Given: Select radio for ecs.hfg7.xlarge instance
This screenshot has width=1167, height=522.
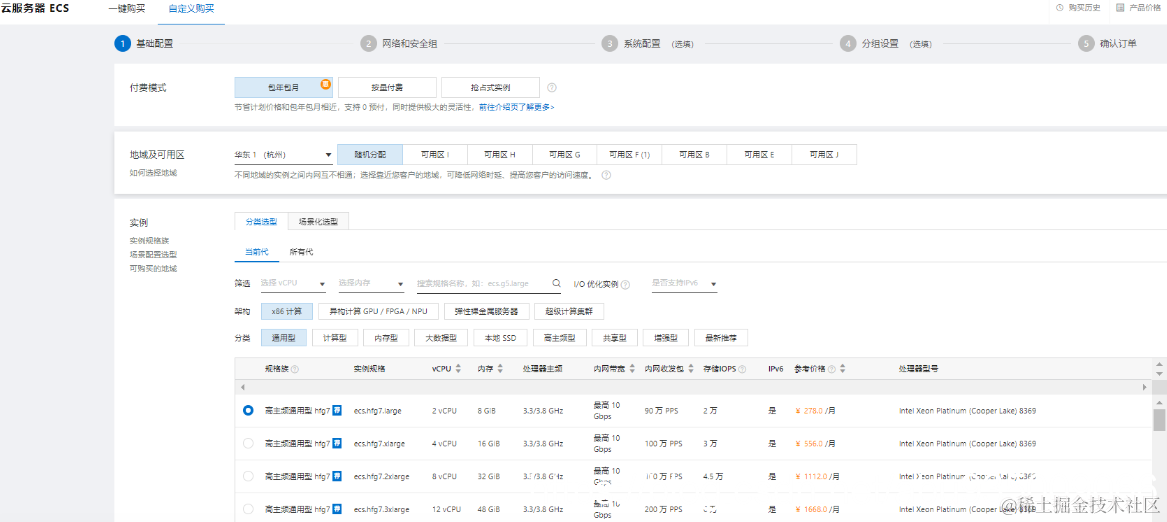Looking at the screenshot, I should click(248, 443).
